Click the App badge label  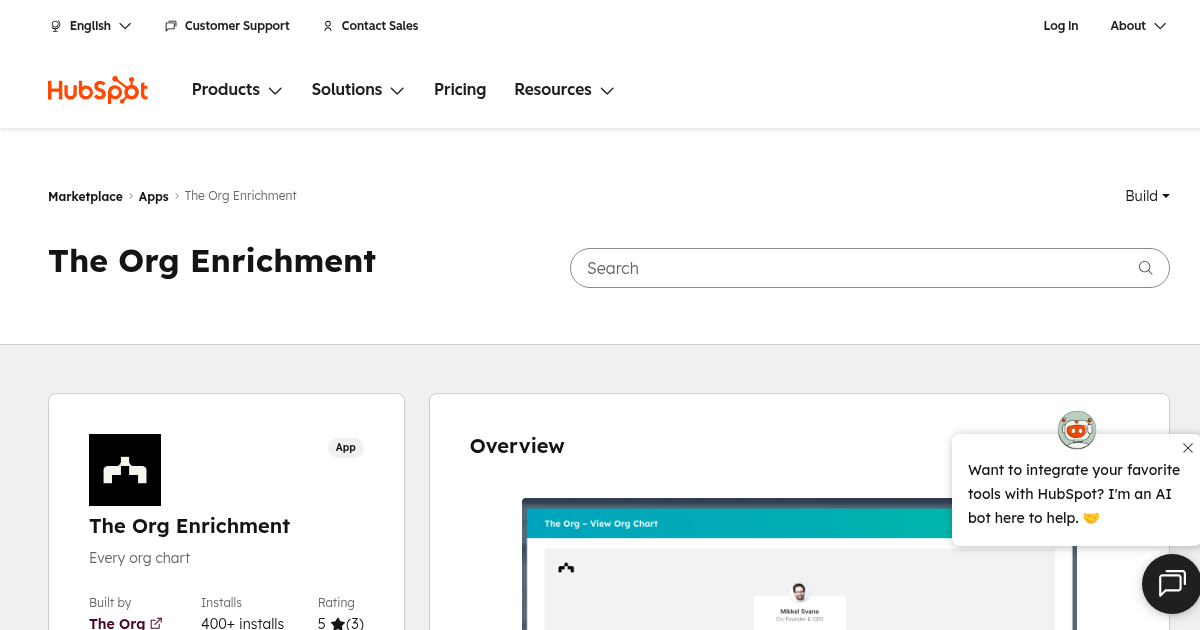click(346, 448)
